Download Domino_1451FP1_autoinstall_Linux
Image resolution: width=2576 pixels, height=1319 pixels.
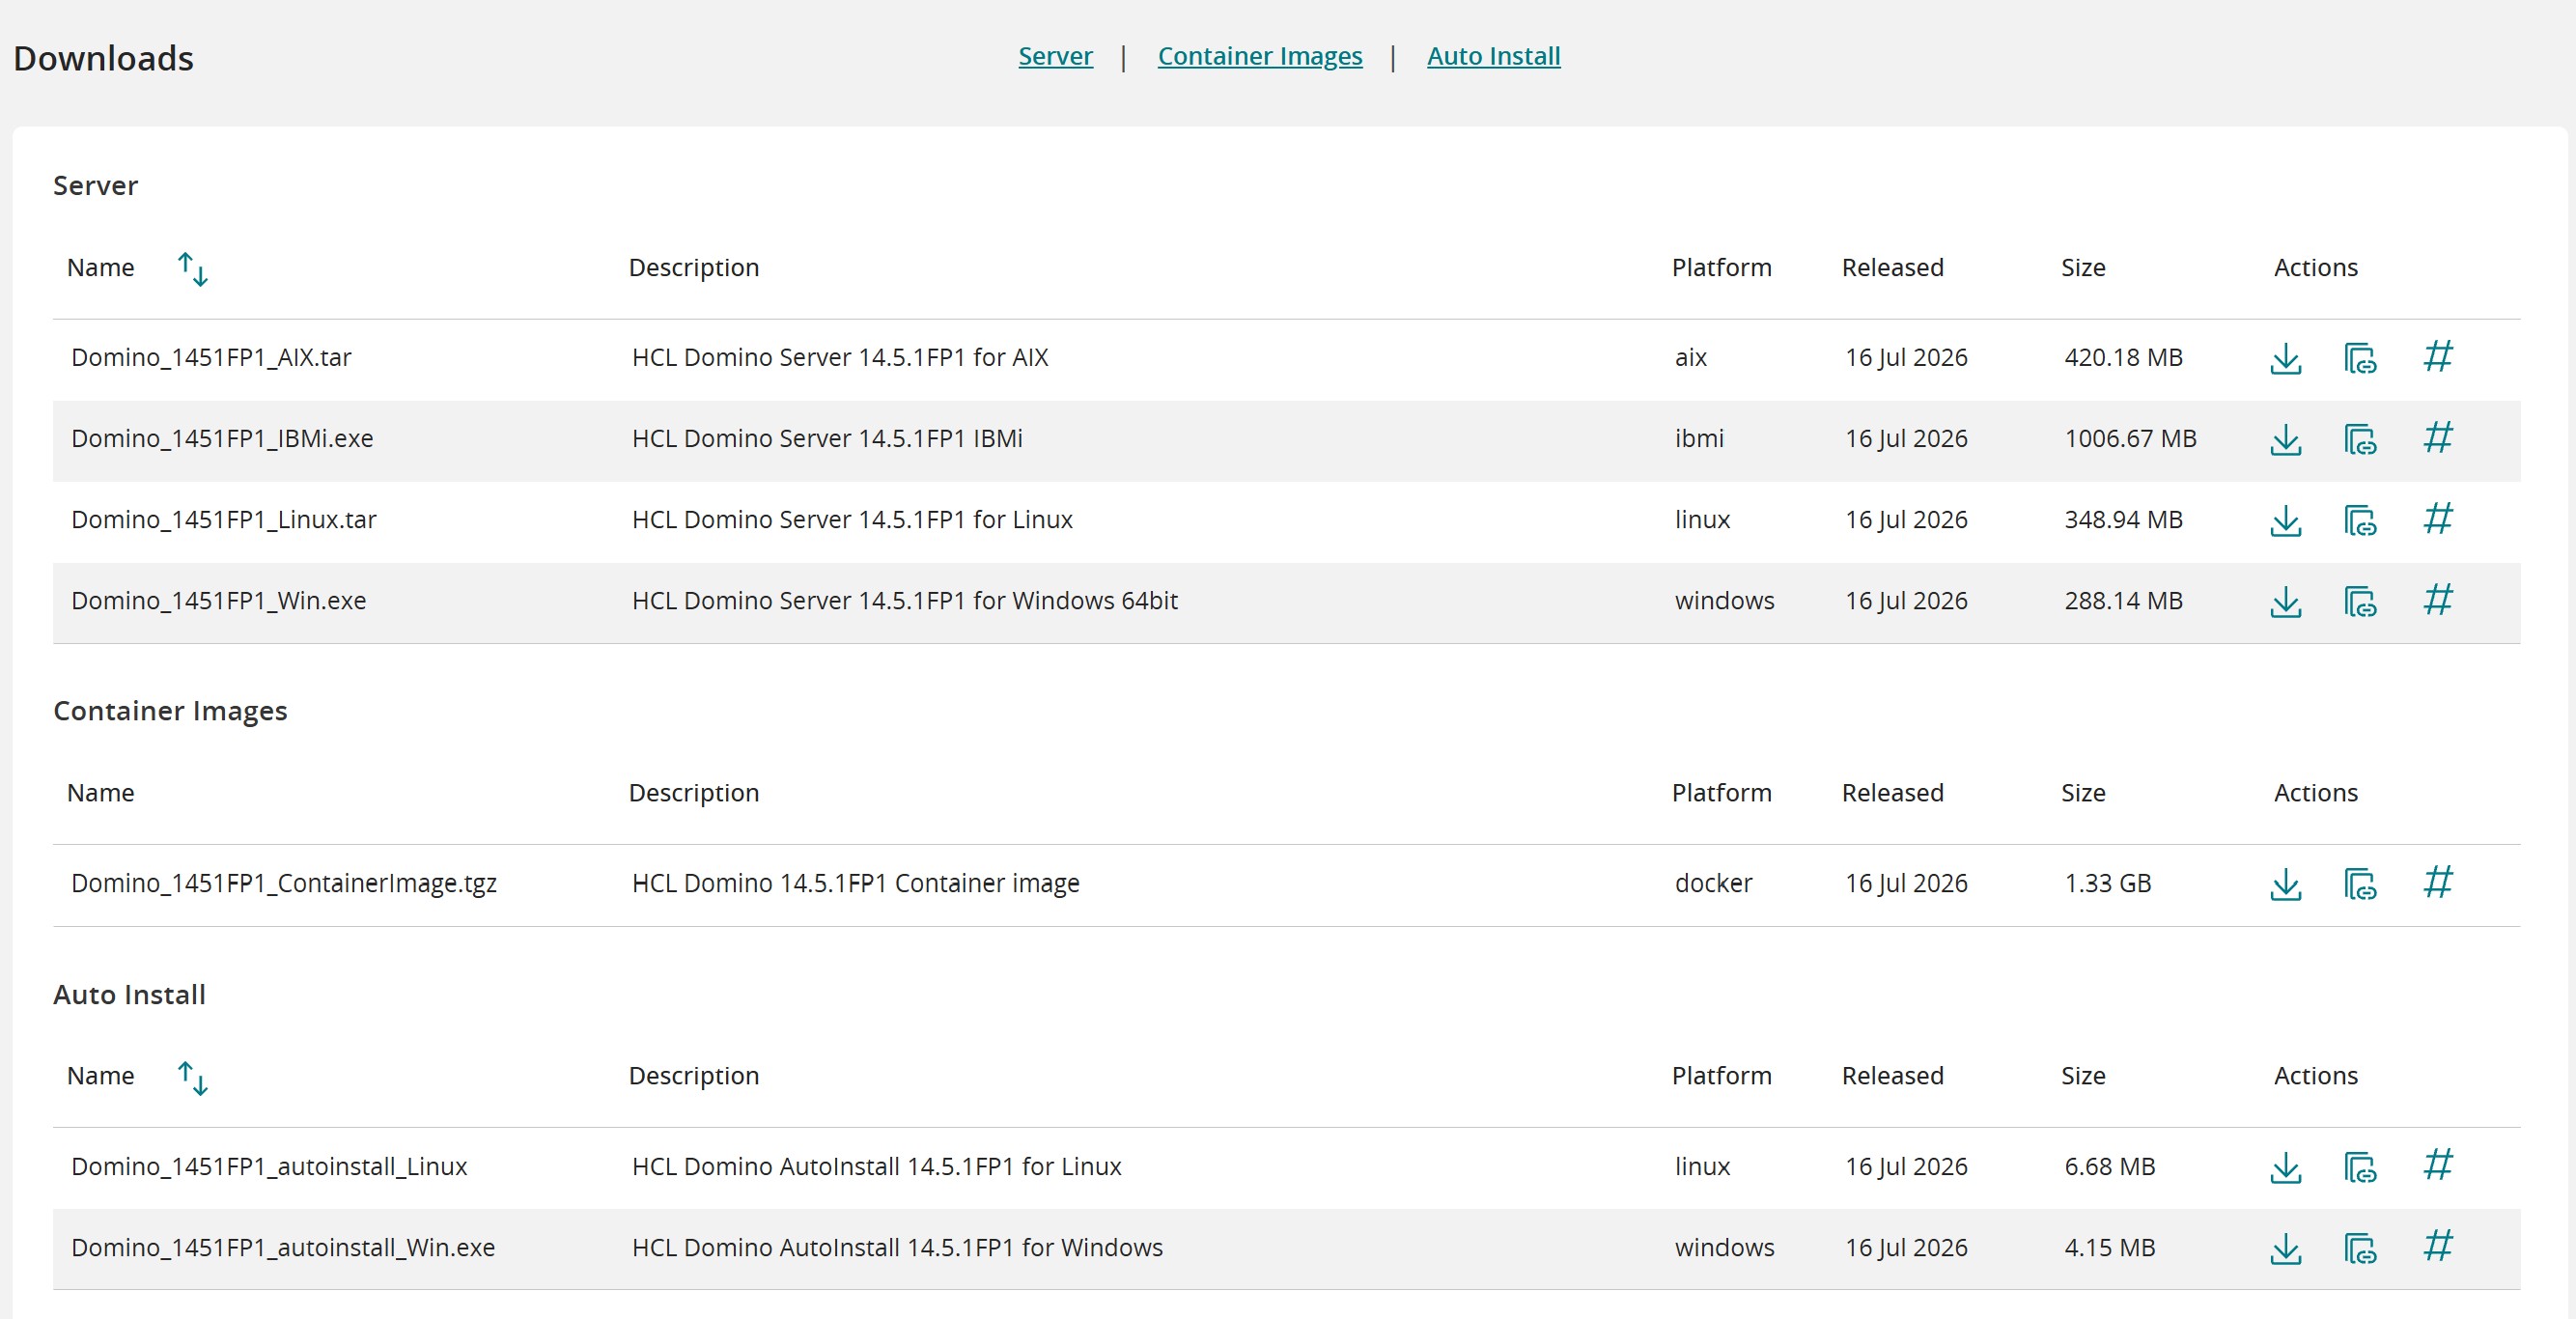pos(2286,1167)
